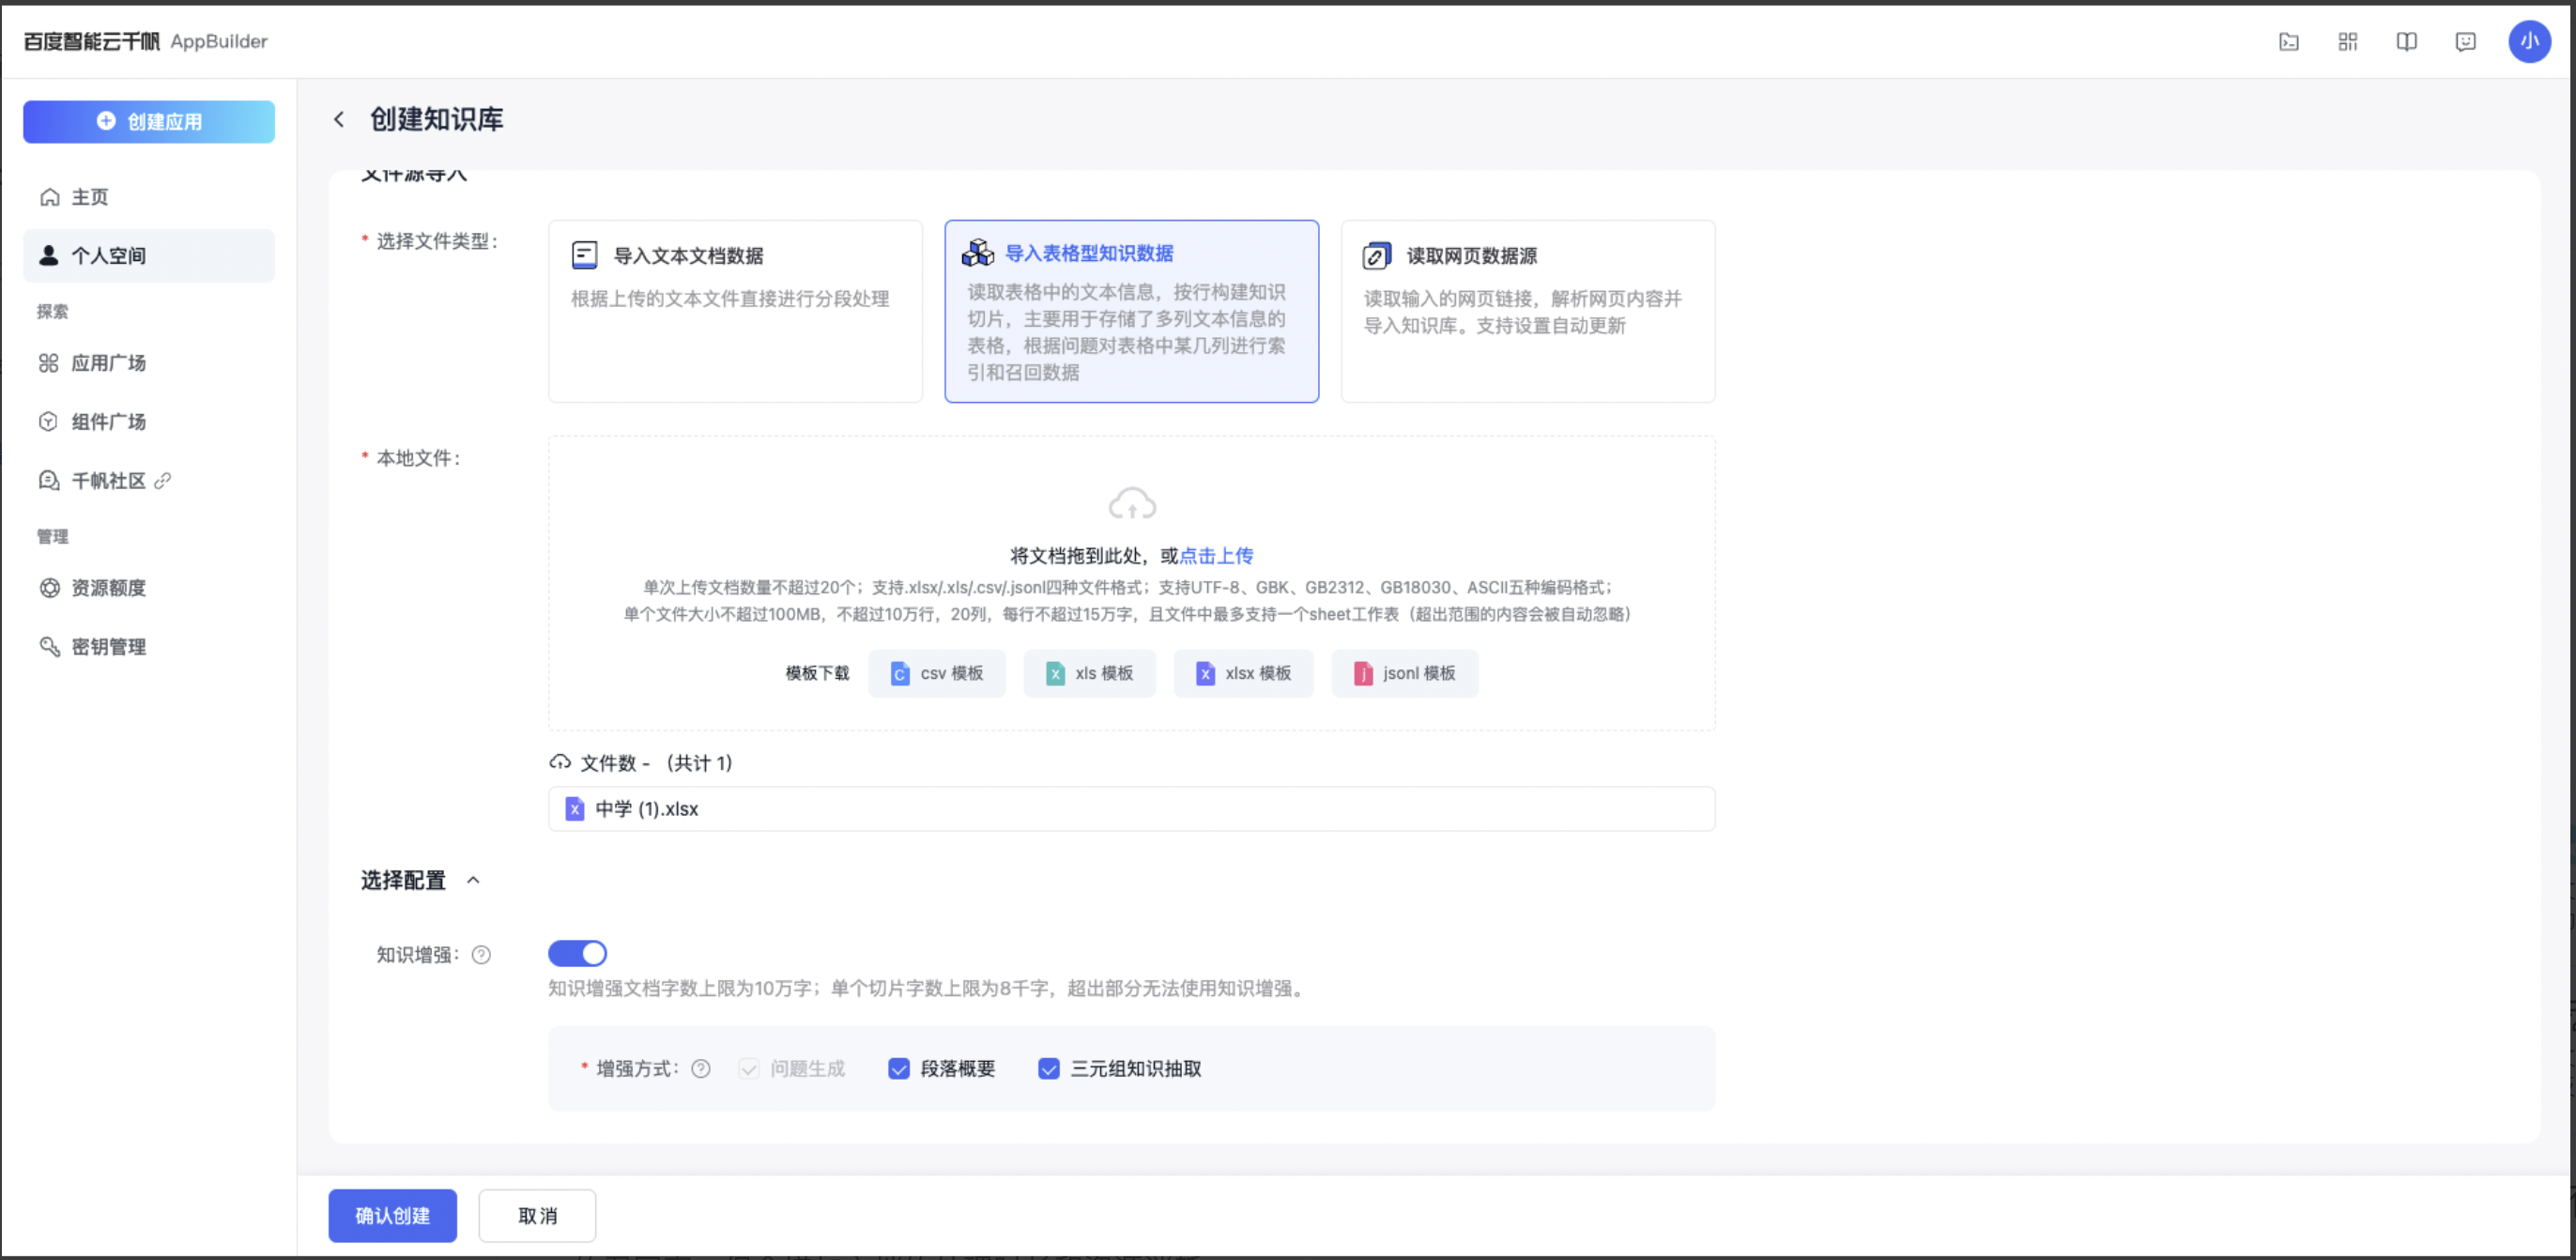Open the QR code grid icon in top bar

click(x=2347, y=41)
